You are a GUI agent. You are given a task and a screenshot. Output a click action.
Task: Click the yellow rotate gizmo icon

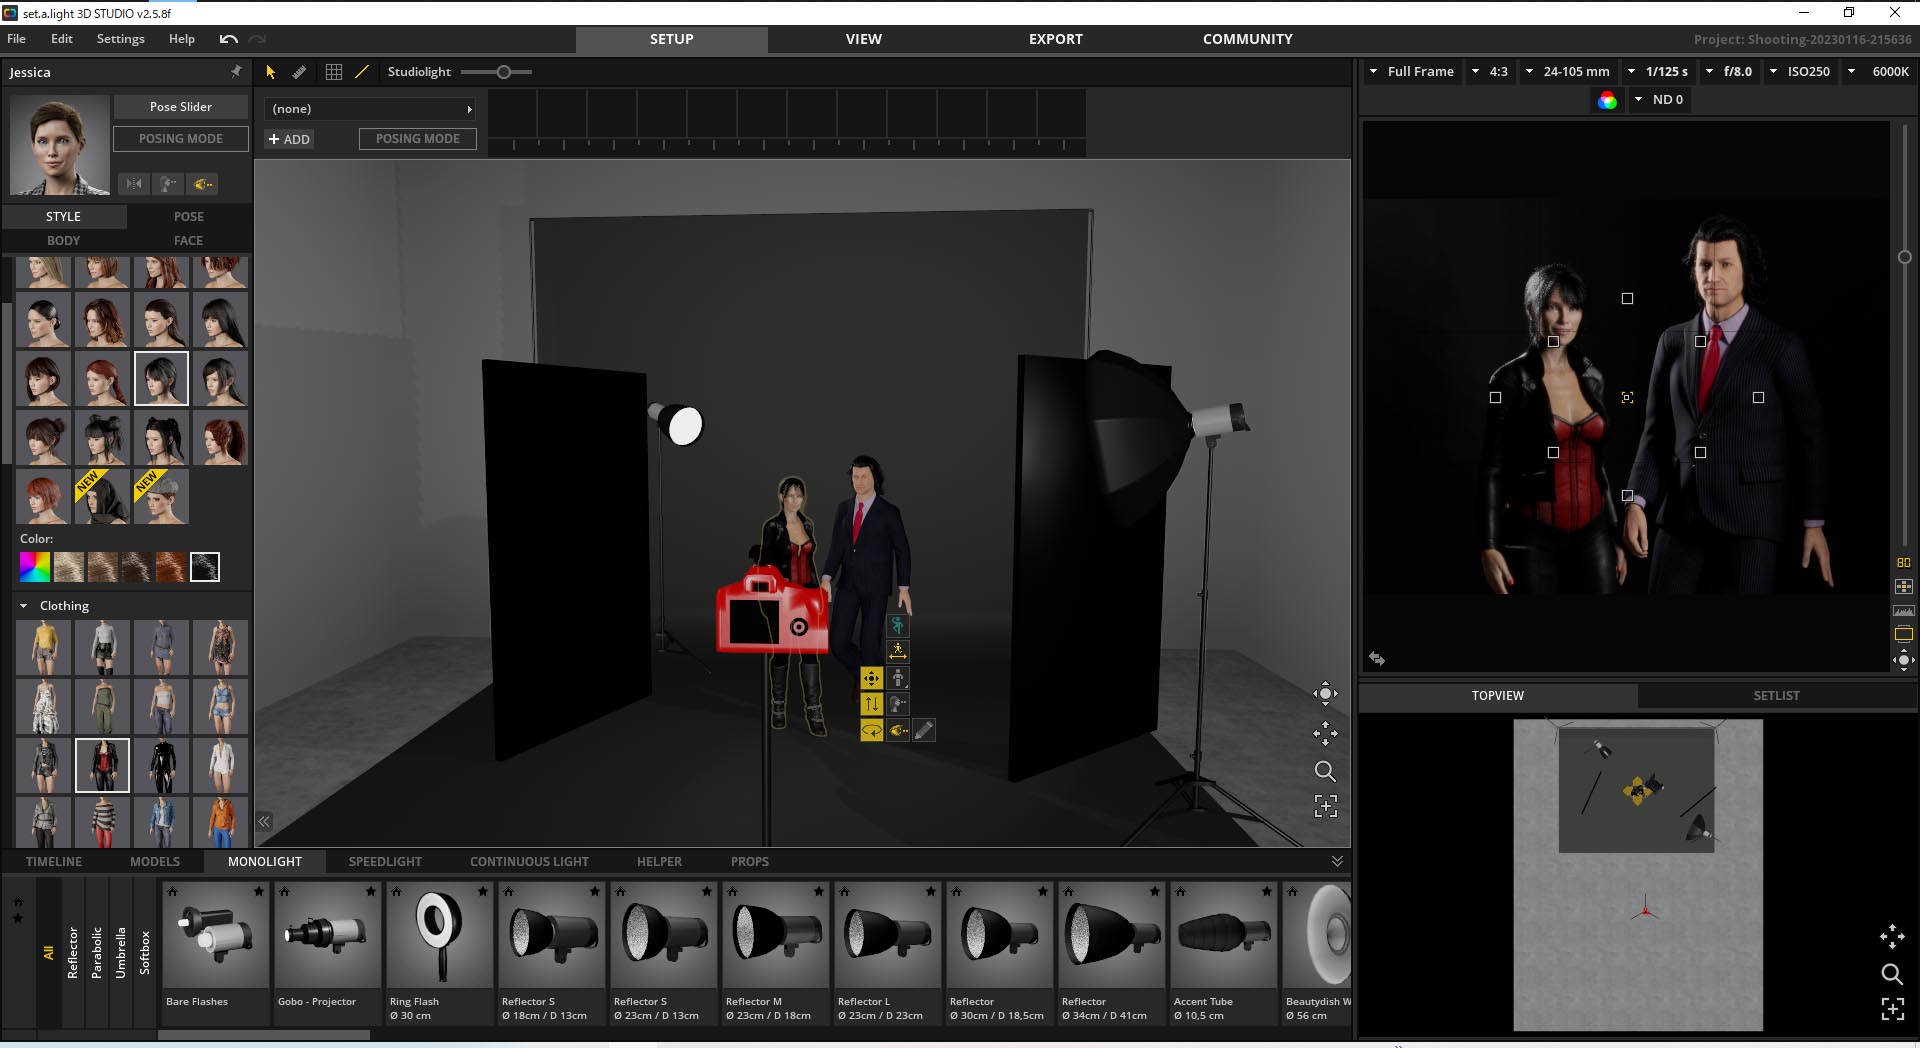coord(871,731)
